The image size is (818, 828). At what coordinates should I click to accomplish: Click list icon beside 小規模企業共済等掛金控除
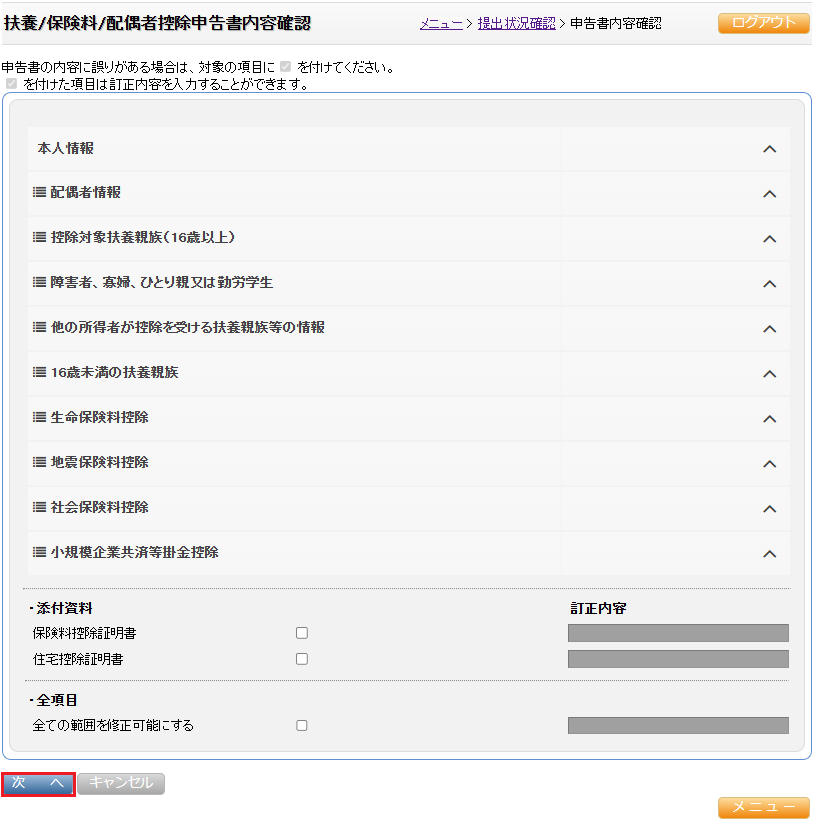[39, 552]
